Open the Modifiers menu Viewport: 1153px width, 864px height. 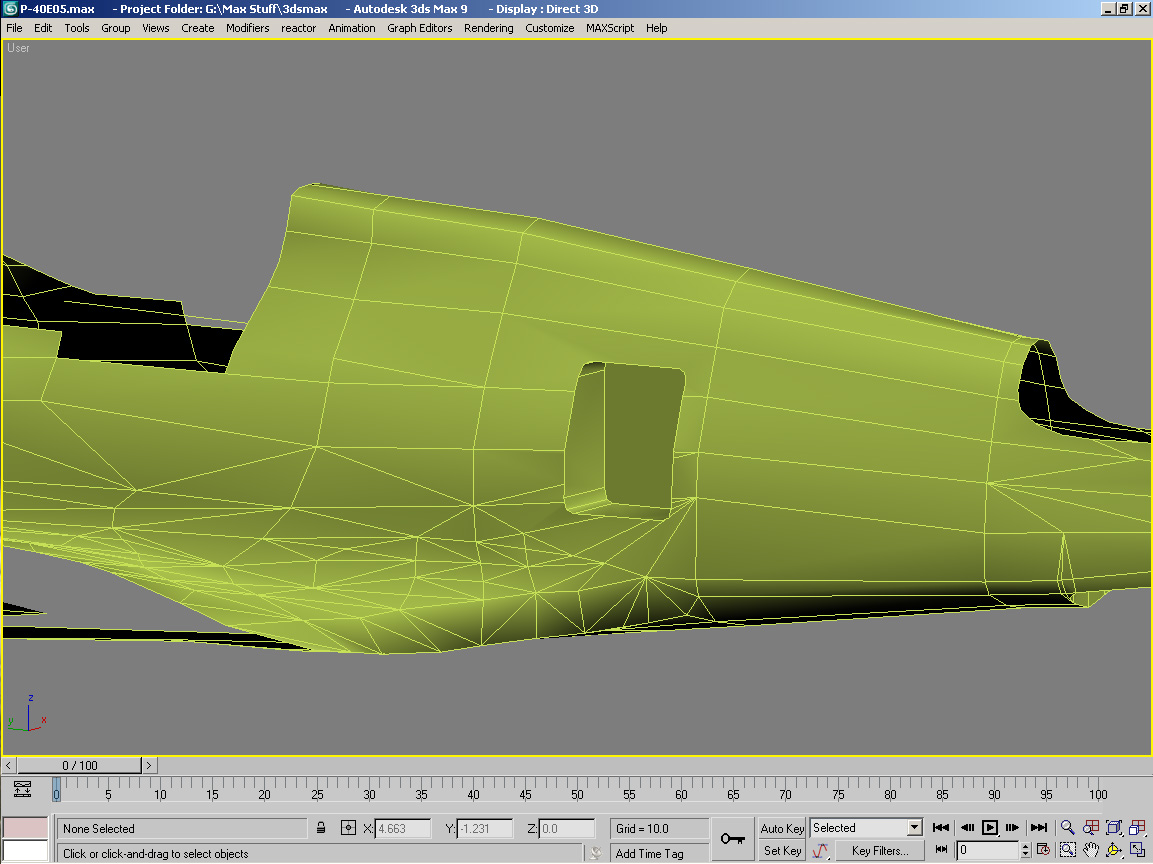(x=247, y=28)
